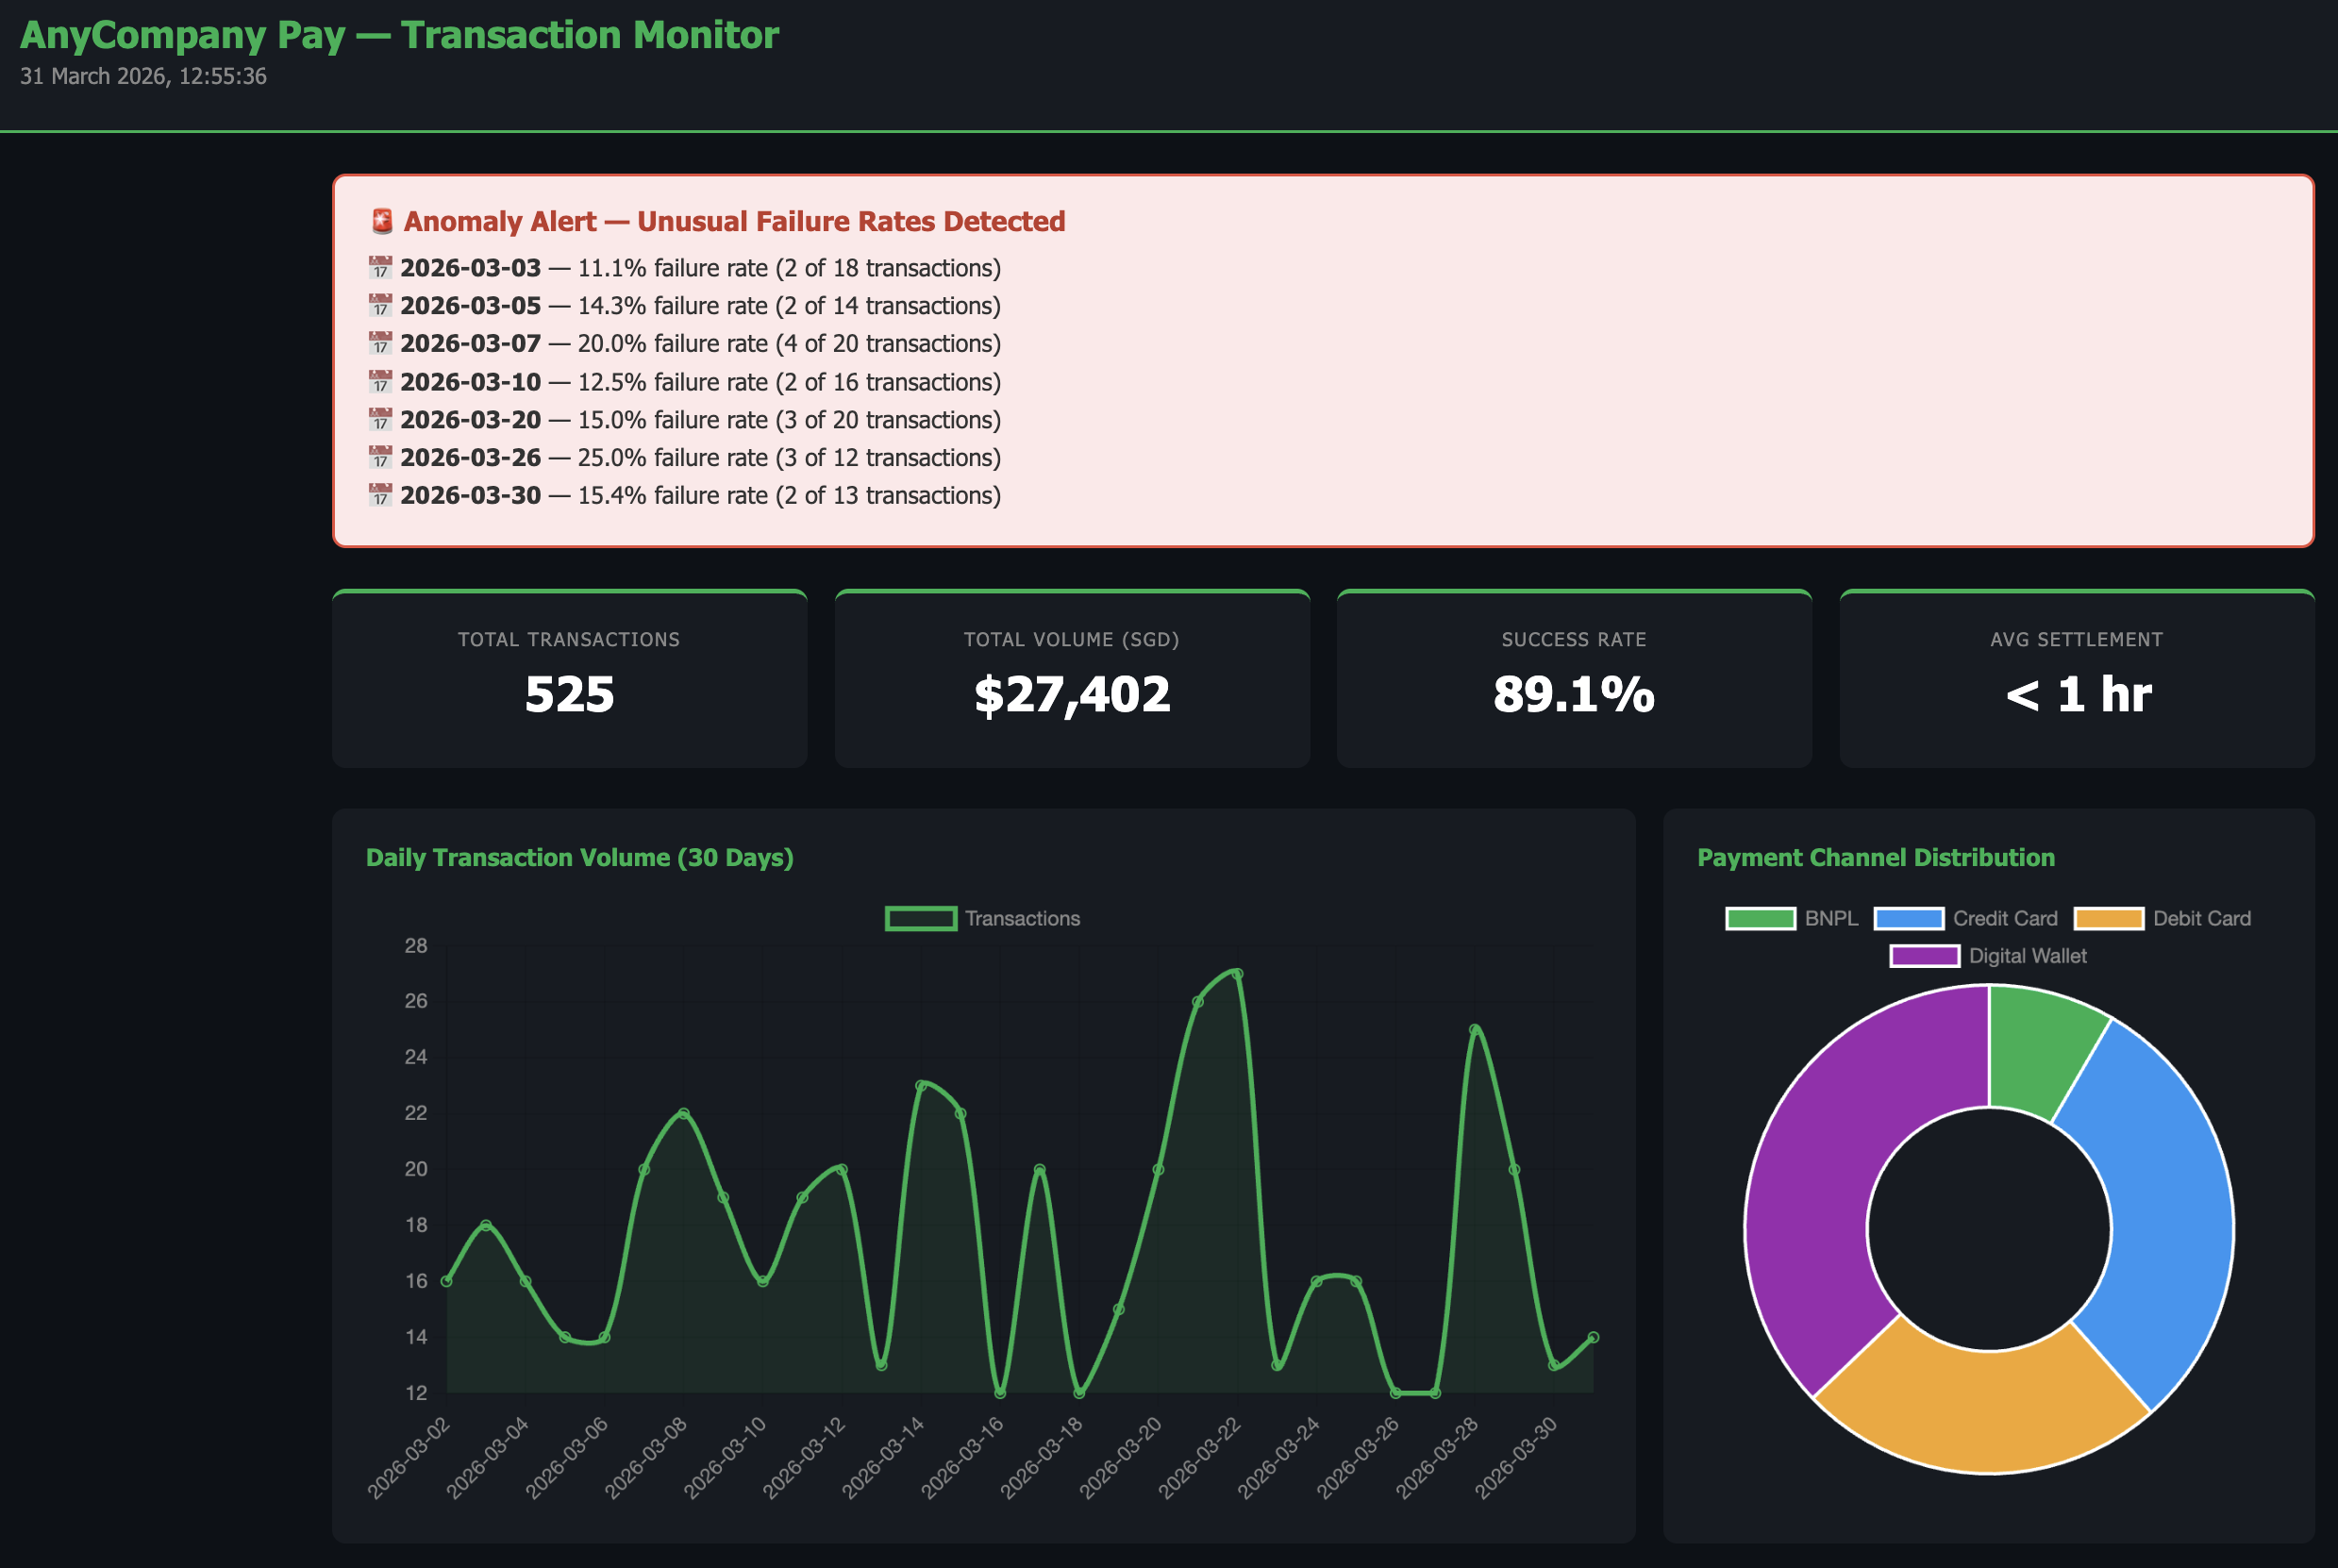Click the calendar icon beside 2026-03-30
The width and height of the screenshot is (2338, 1568).
pos(380,495)
